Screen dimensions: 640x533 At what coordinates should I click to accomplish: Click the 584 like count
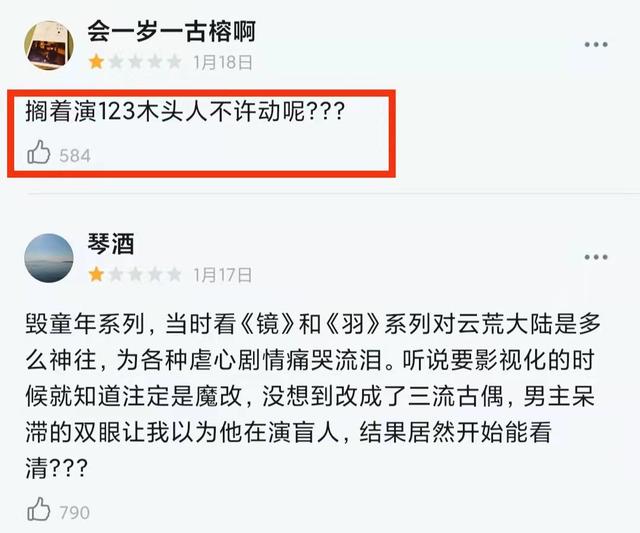75,155
